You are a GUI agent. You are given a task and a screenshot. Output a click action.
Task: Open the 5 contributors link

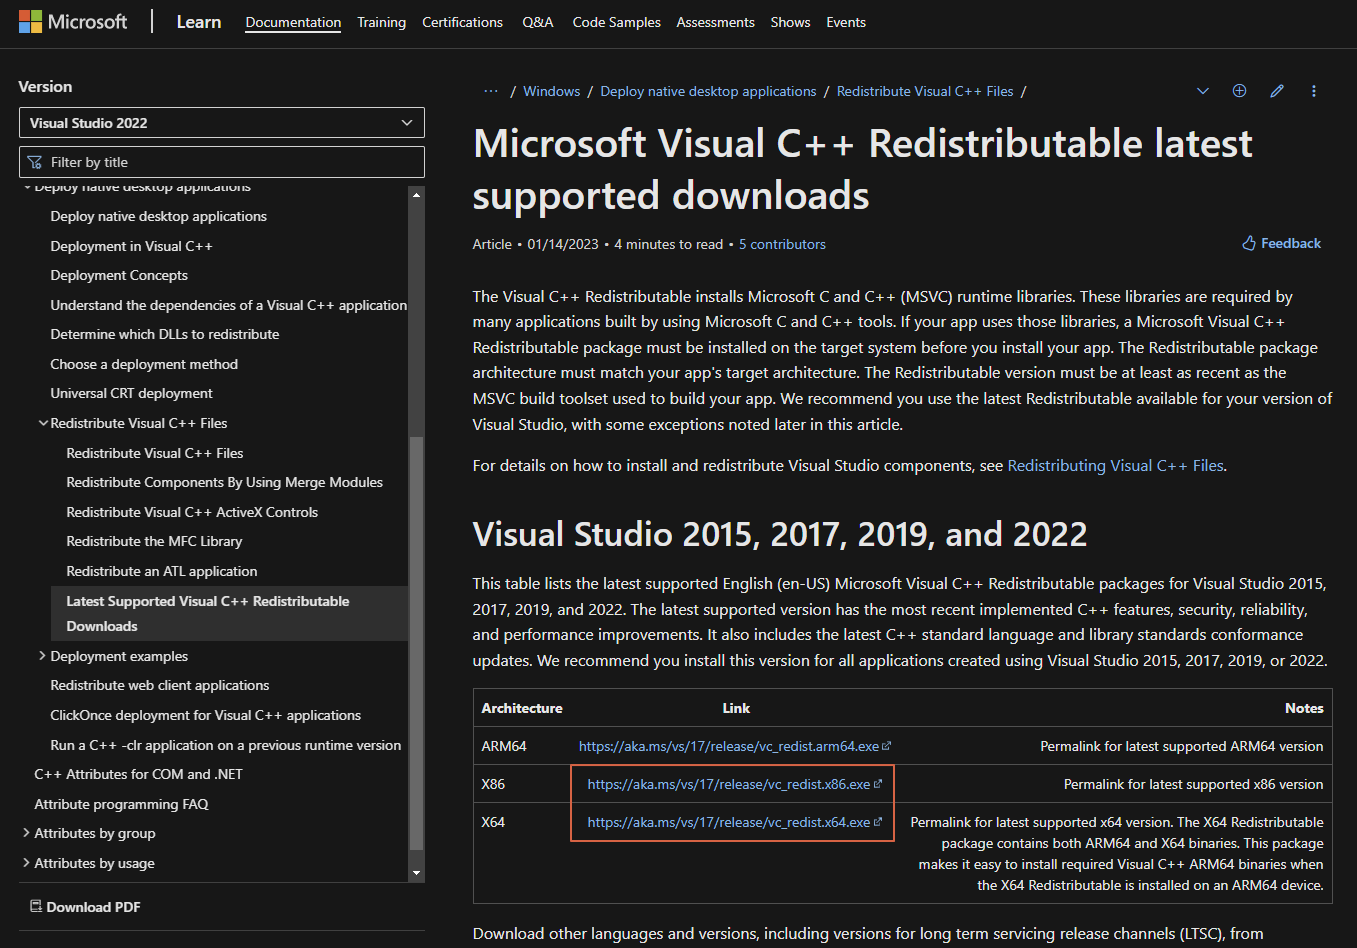(782, 244)
